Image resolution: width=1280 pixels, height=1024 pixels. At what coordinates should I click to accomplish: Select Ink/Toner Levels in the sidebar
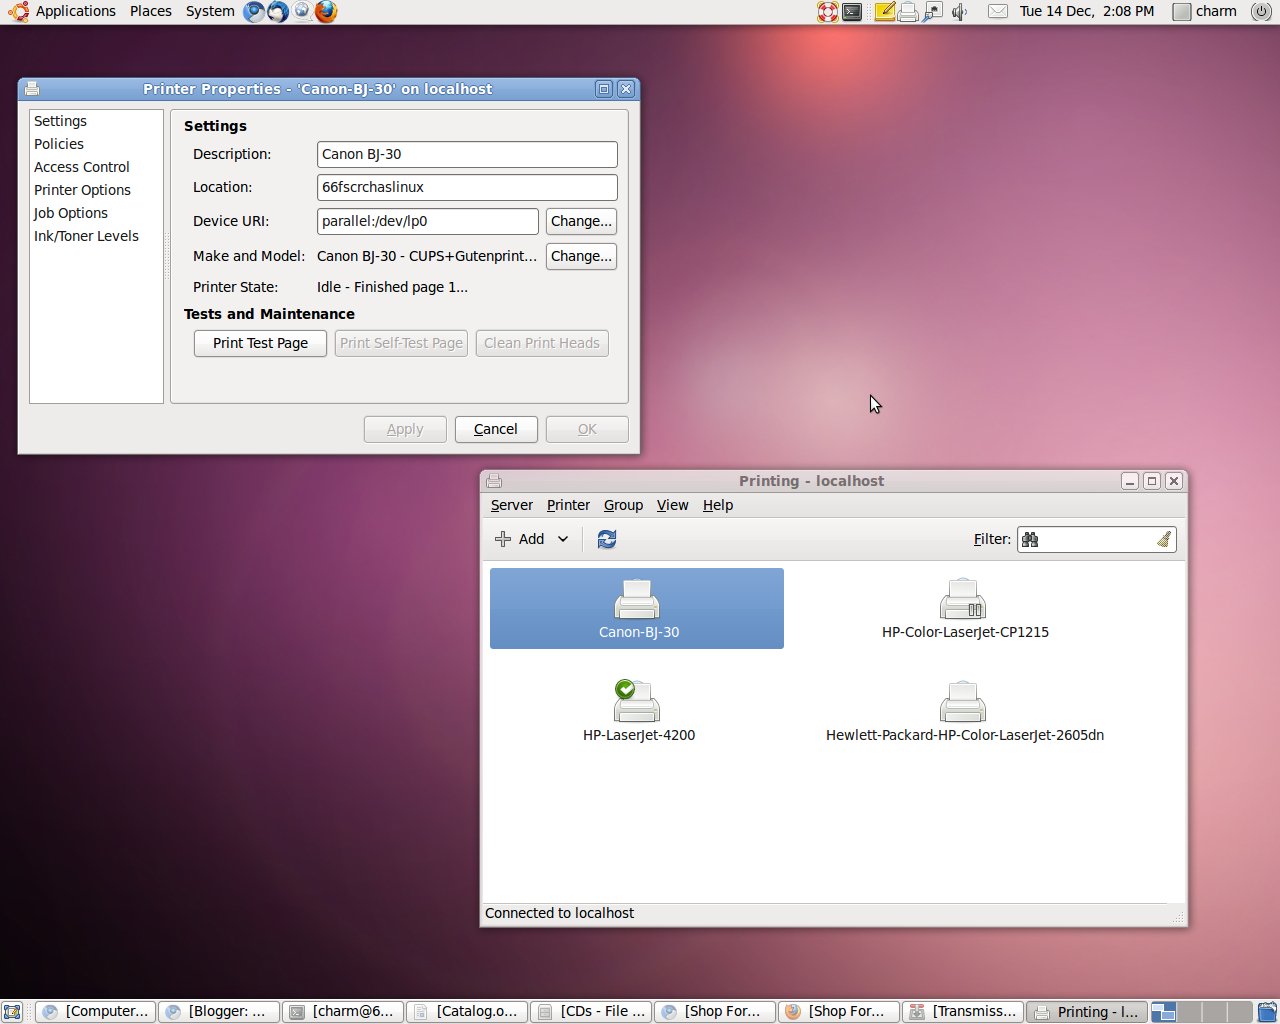[96, 236]
